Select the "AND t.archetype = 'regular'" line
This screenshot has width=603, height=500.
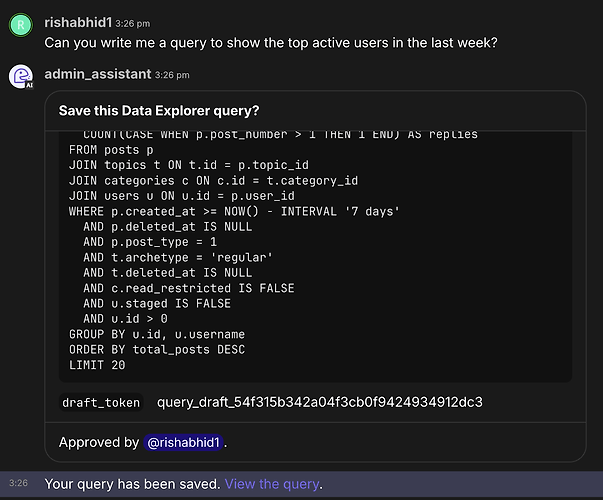pyautogui.click(x=178, y=258)
